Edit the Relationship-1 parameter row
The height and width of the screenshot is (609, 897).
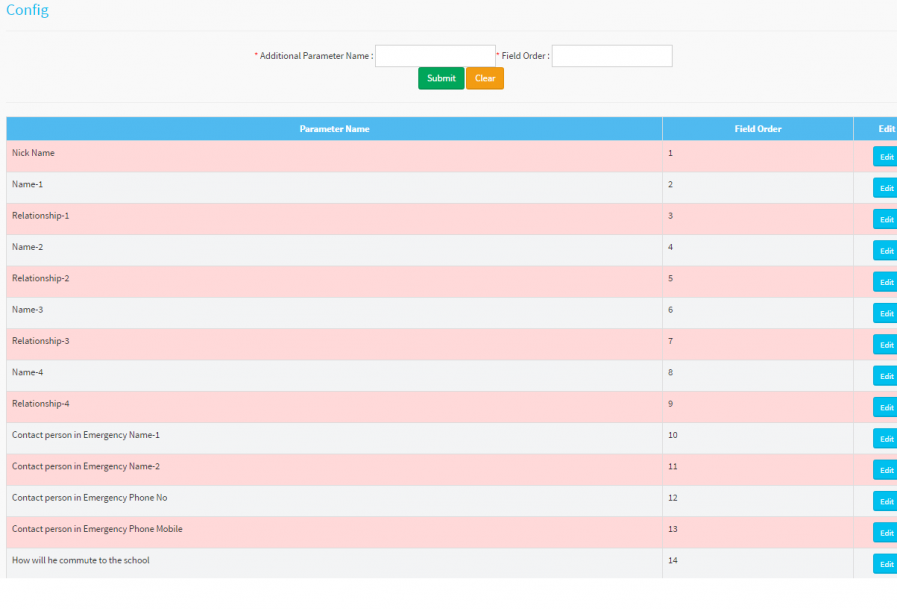click(886, 219)
